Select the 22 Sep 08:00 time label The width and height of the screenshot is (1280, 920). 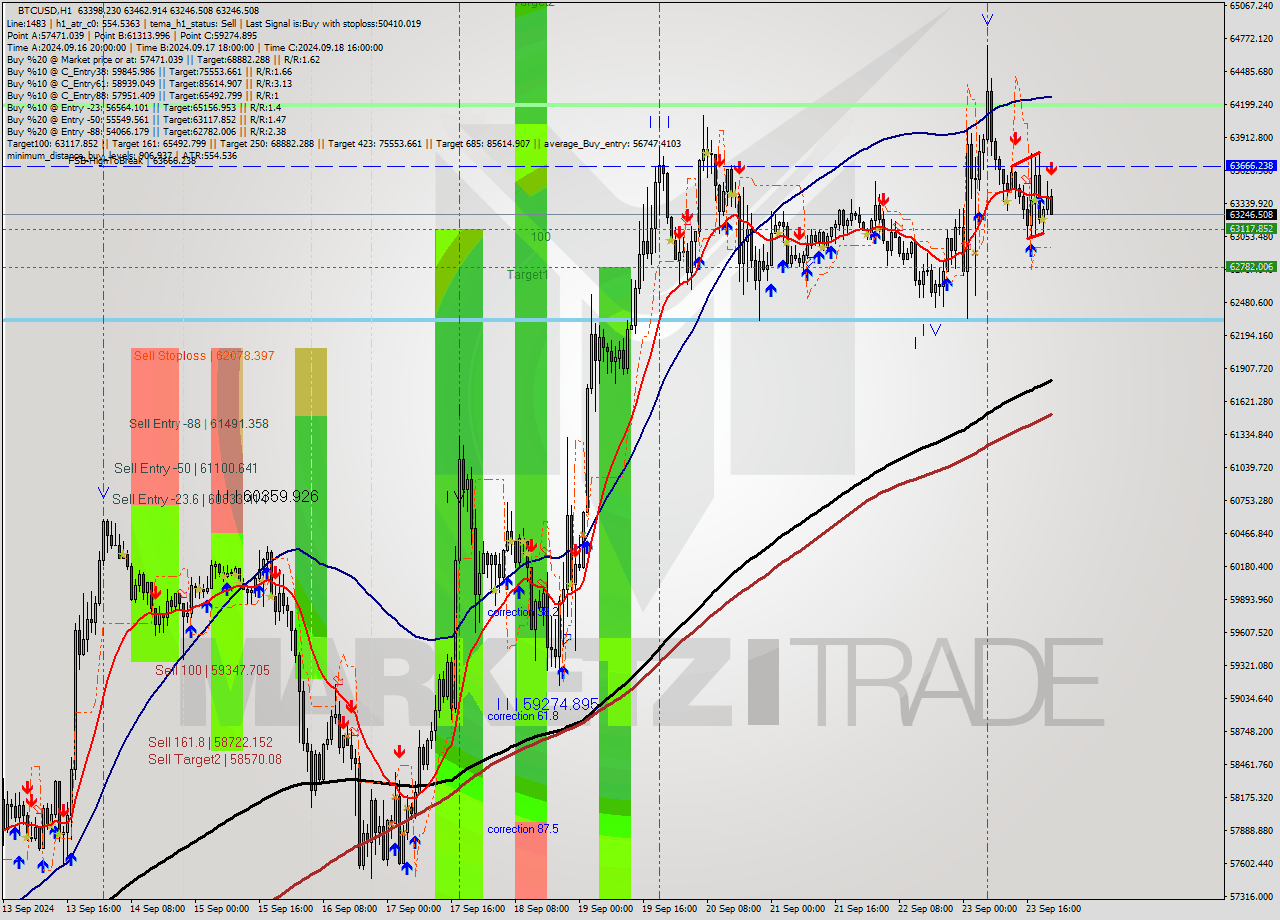(925, 909)
